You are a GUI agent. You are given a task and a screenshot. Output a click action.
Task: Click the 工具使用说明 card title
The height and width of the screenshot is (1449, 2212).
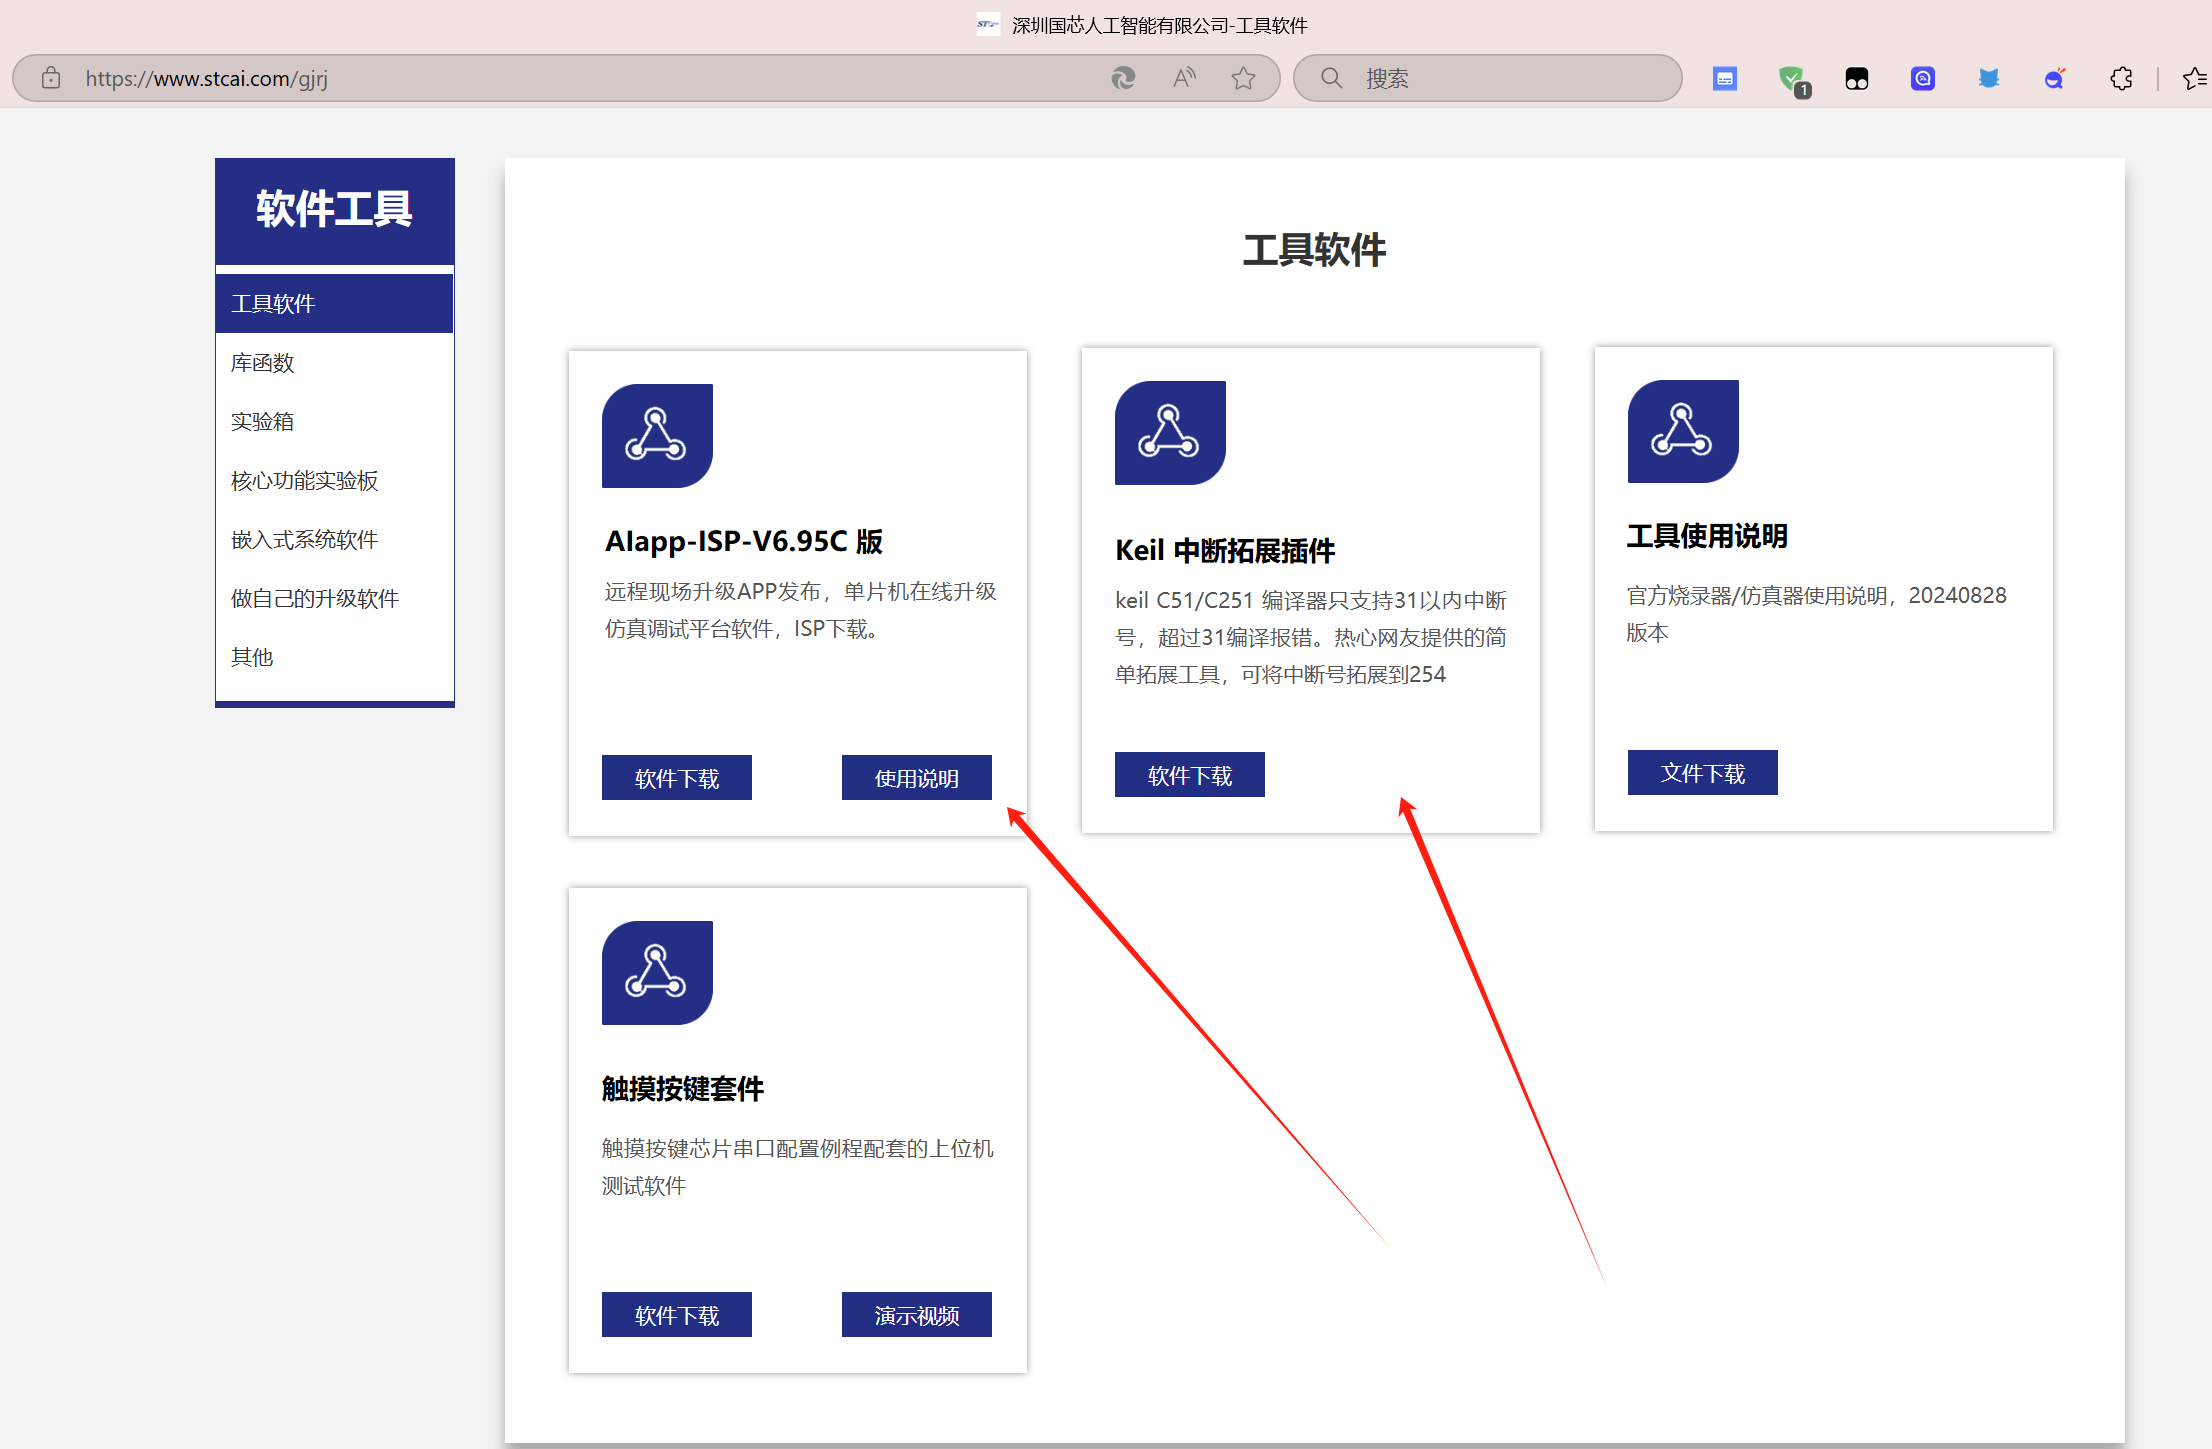[1707, 536]
